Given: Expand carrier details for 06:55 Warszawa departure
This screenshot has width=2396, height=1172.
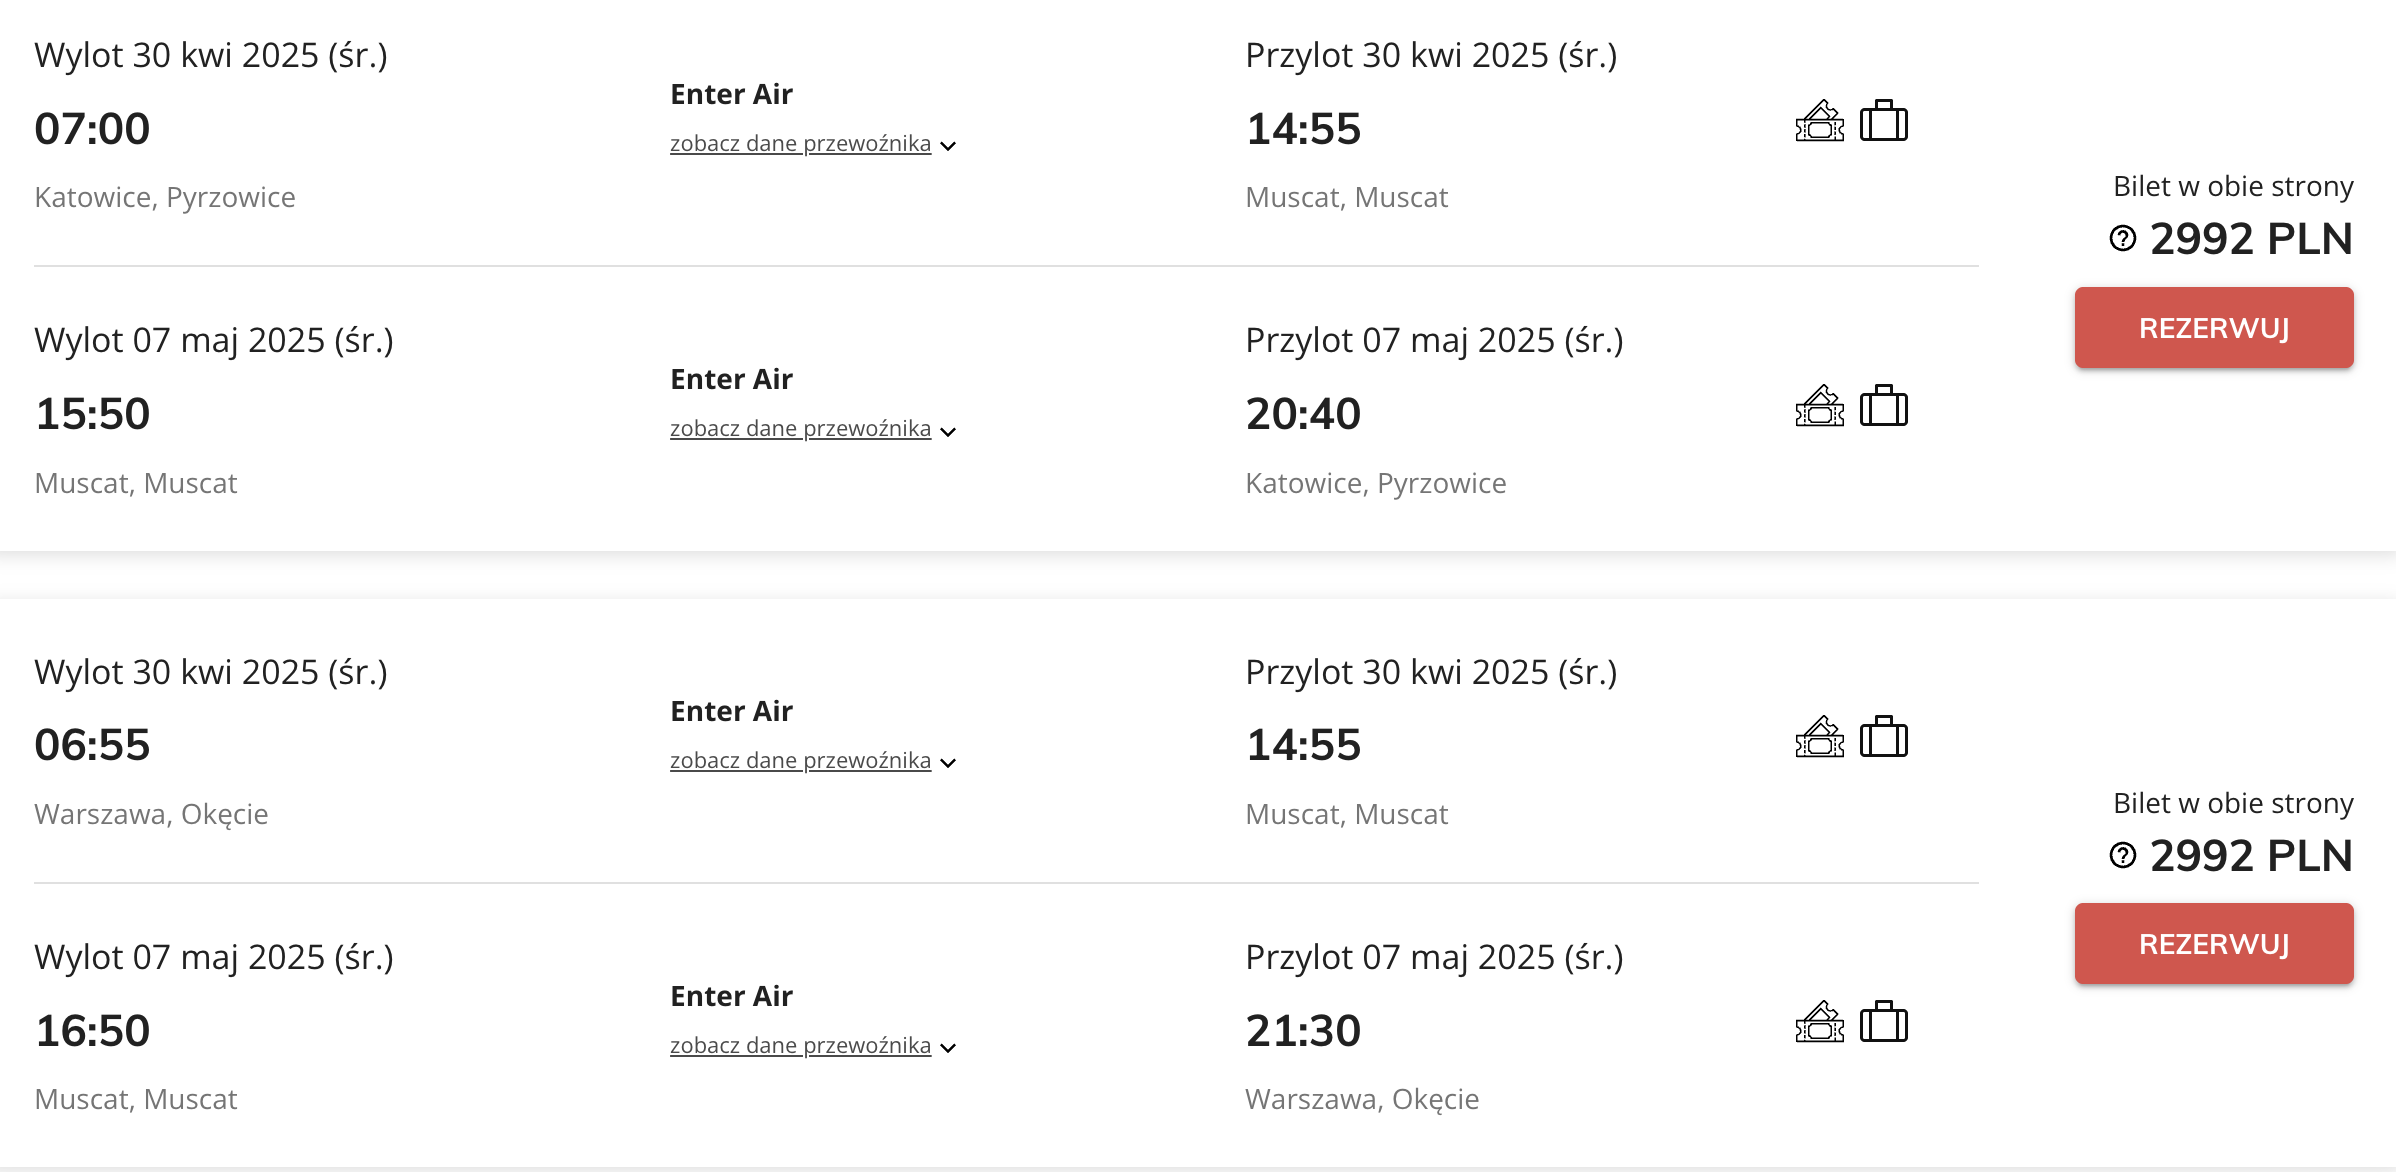Looking at the screenshot, I should tap(813, 761).
